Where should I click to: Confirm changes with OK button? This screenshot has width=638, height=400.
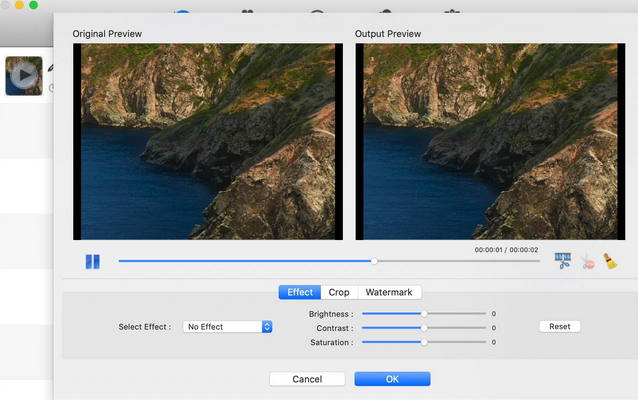point(392,379)
